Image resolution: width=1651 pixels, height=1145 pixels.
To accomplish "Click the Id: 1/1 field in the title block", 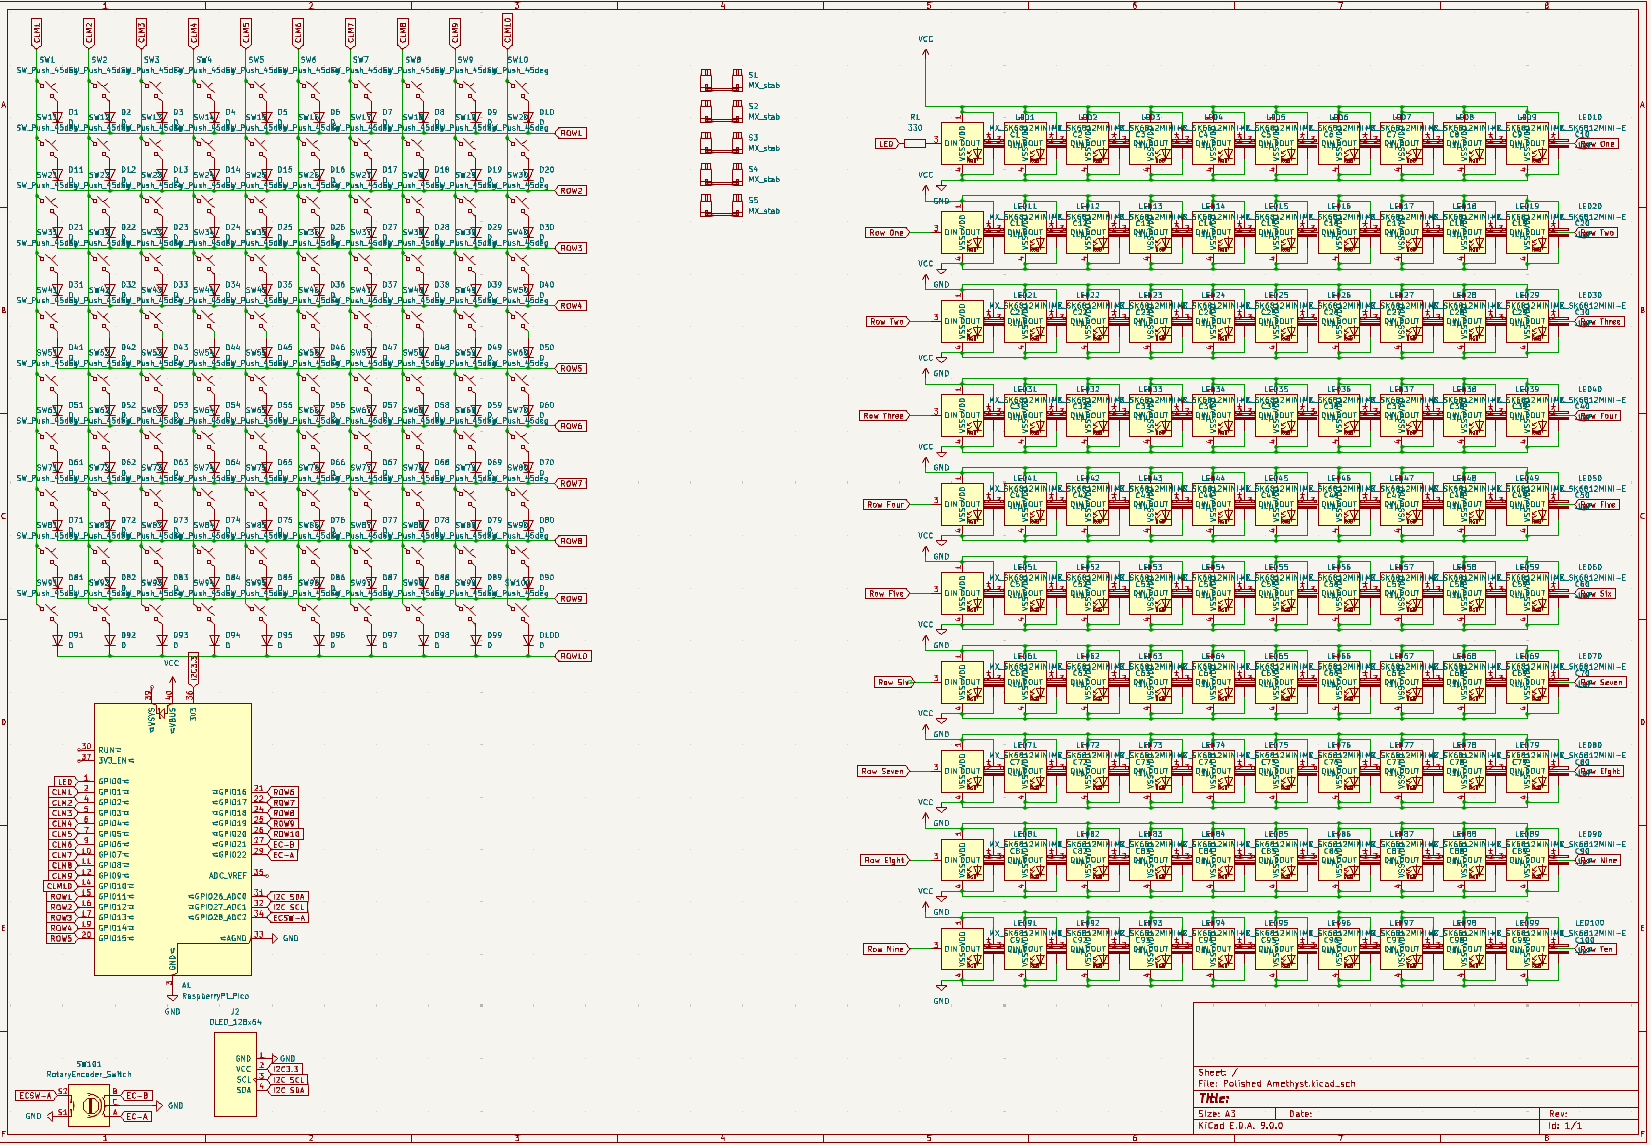I will pos(1565,1126).
